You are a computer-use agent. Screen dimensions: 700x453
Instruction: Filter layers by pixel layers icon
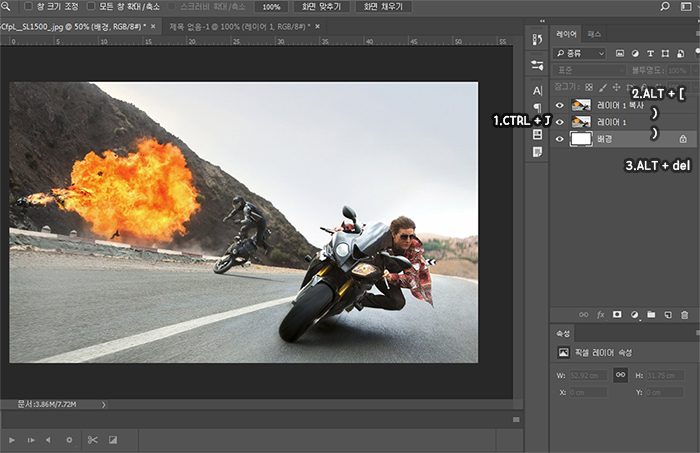click(620, 54)
